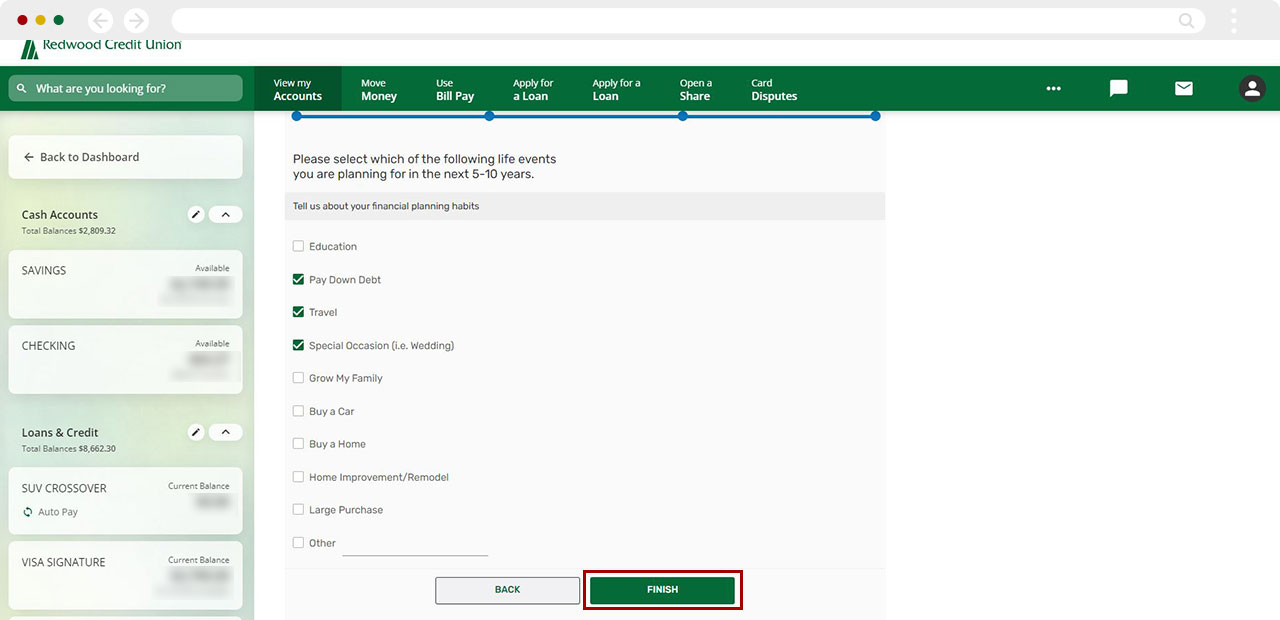Check the Buy a Car checkbox

coord(298,411)
